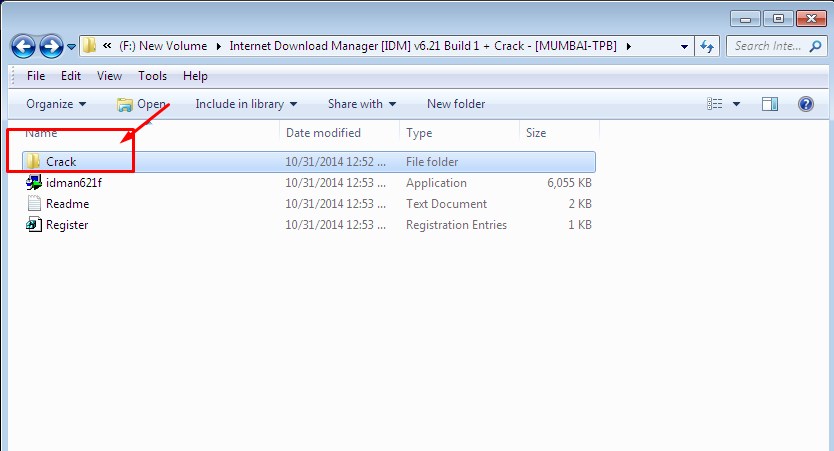Open the address bar history dropdown
Image resolution: width=834 pixels, height=451 pixels.
684,47
